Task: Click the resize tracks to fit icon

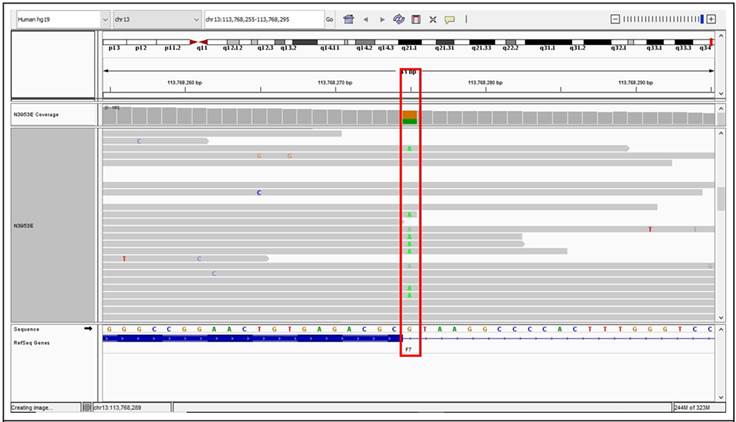Action: click(433, 19)
